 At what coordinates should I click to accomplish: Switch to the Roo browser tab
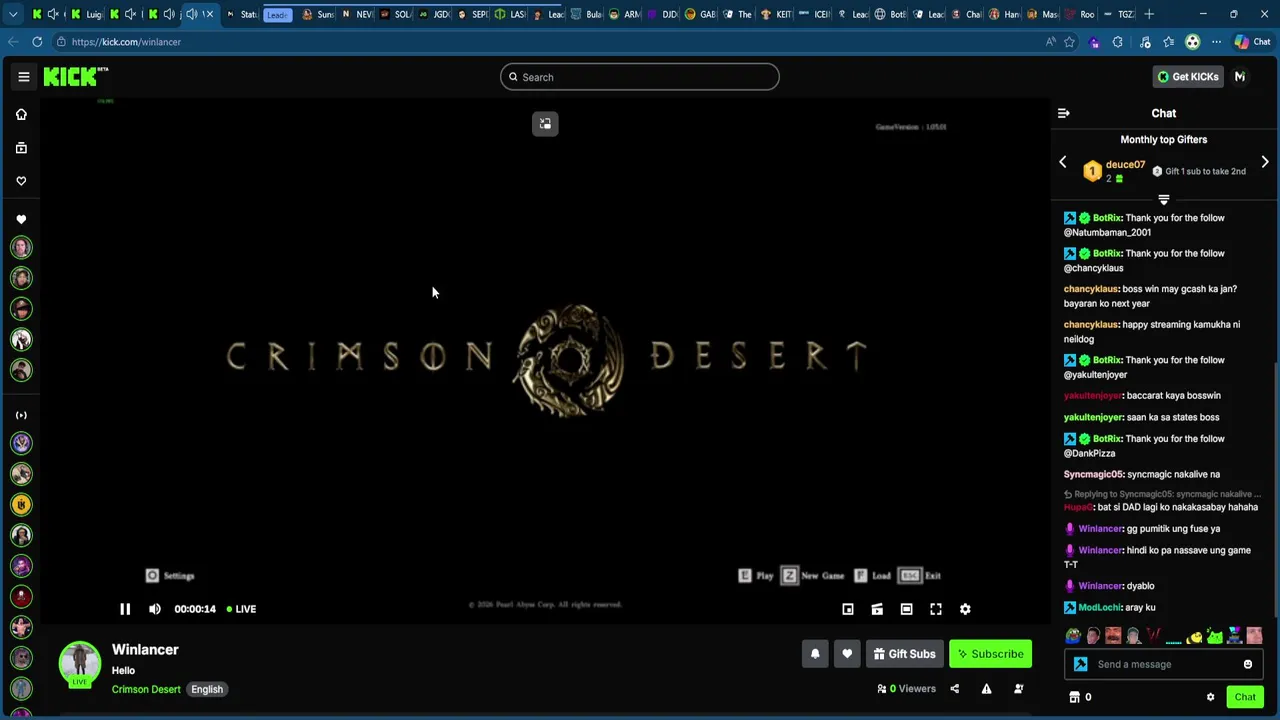1080,14
